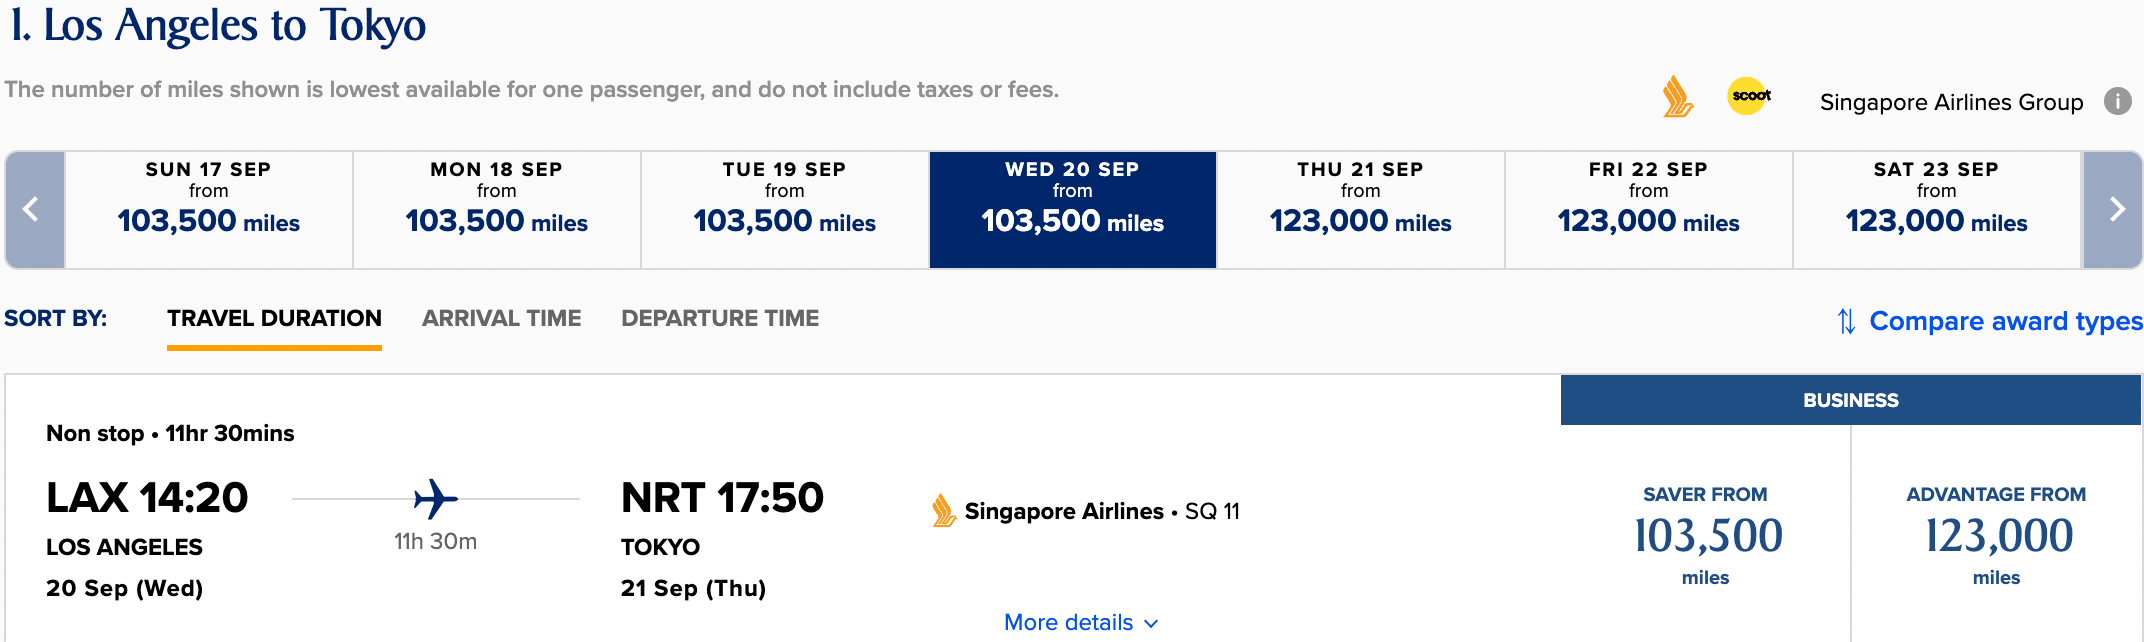Screen dimensions: 2144x642
Task: Select the SAT 23 SEP date card
Action: click(x=1936, y=208)
